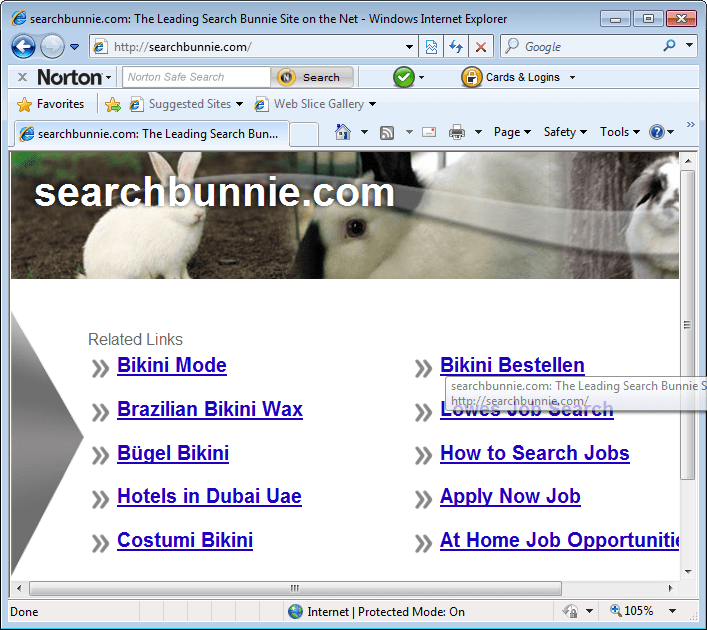Click the Internet zone globe icon
This screenshot has height=630, width=707.
coord(295,612)
